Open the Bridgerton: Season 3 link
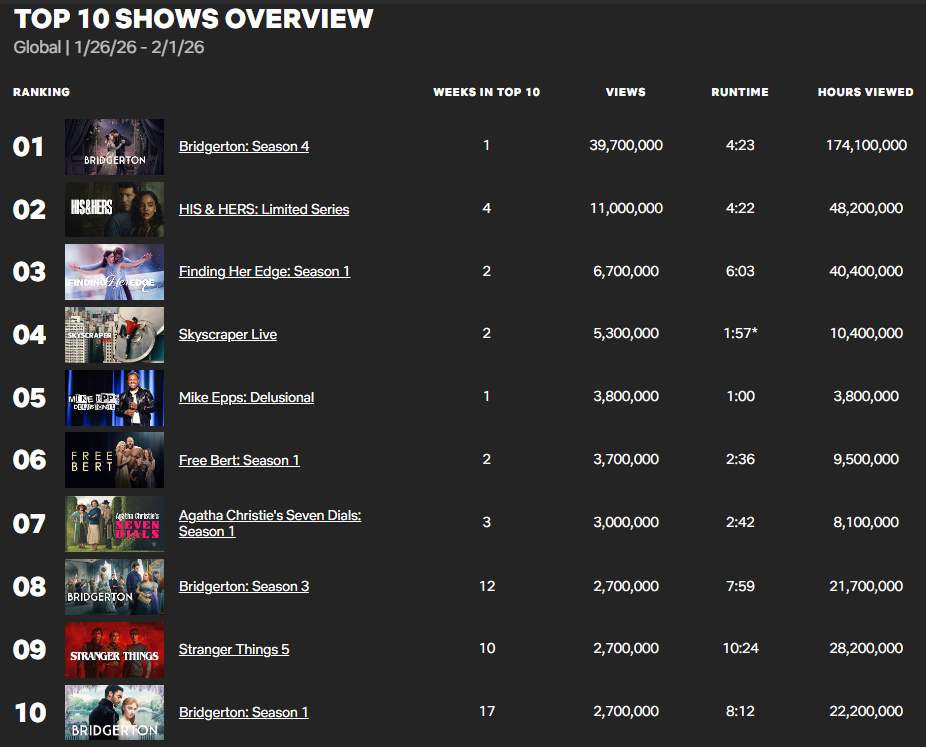This screenshot has height=747, width=926. tap(244, 586)
